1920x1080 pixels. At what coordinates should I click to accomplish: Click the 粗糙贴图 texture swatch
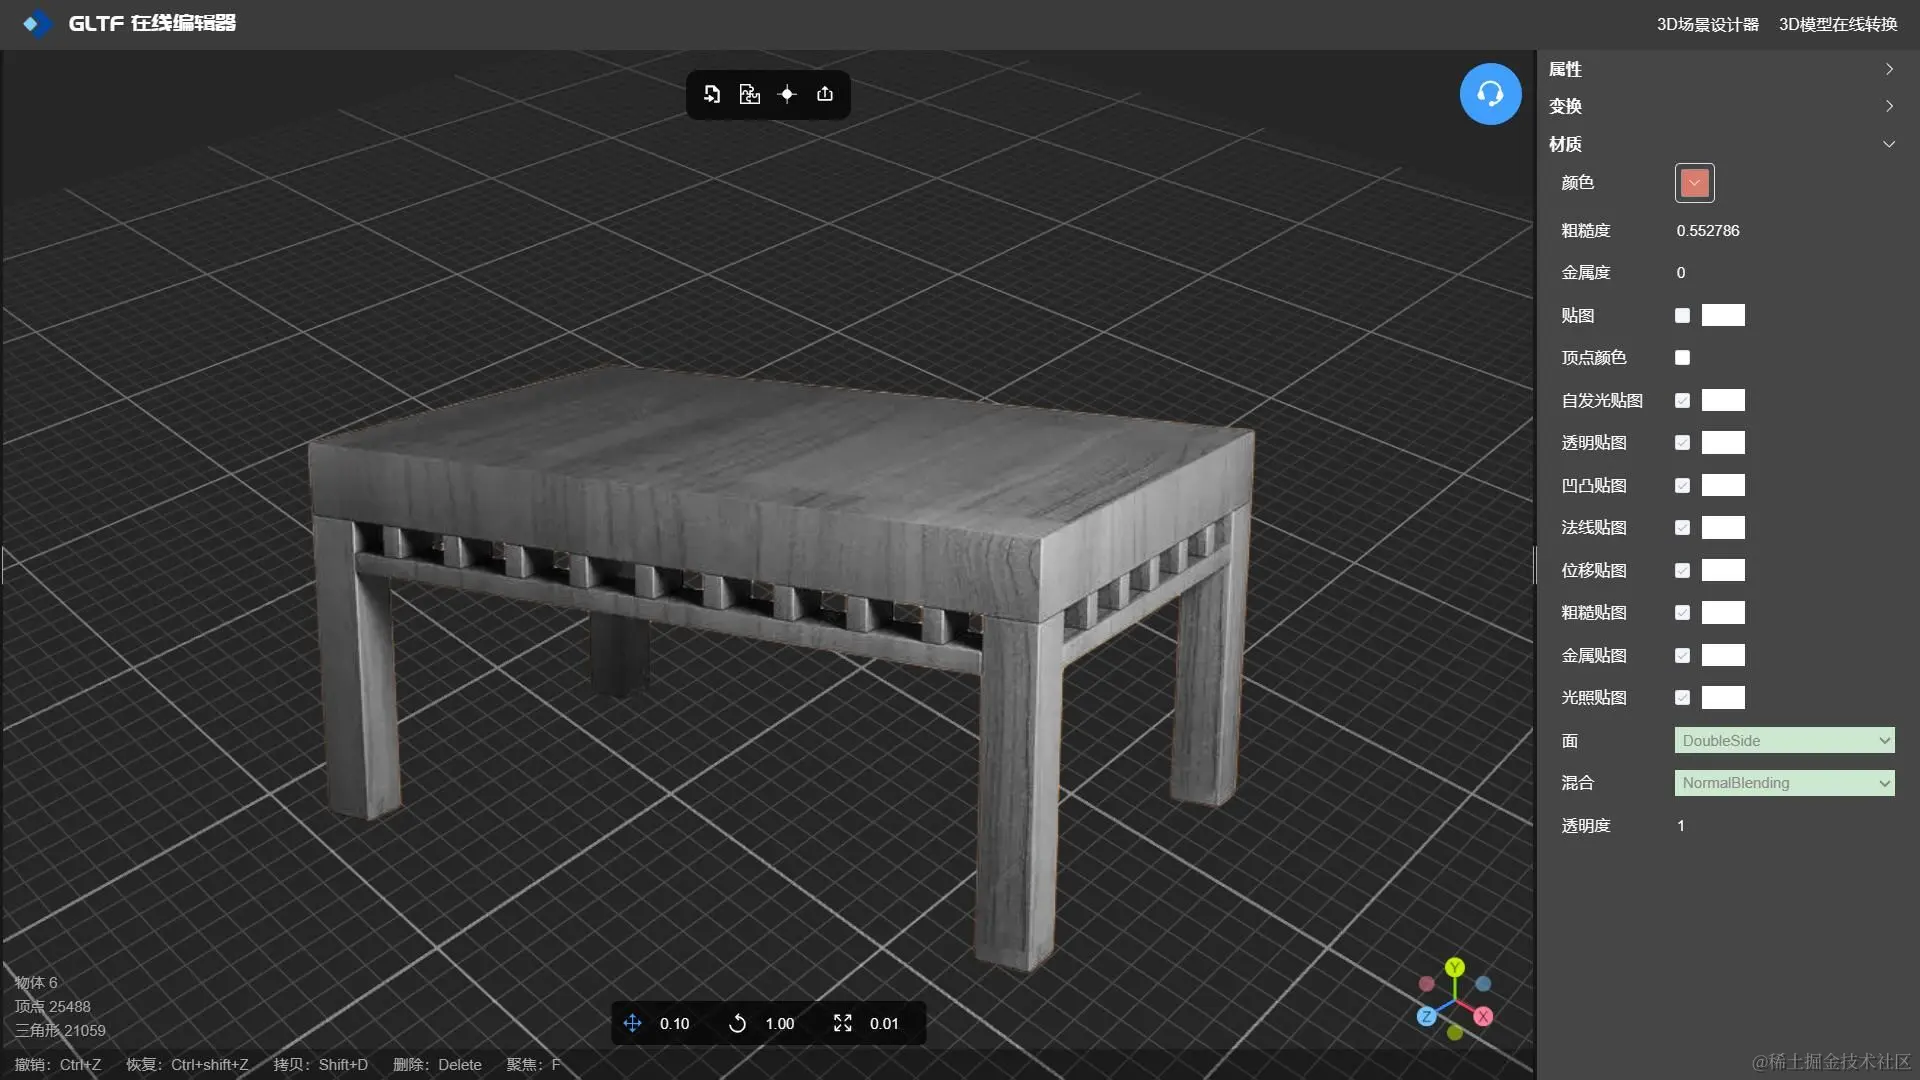coord(1723,612)
